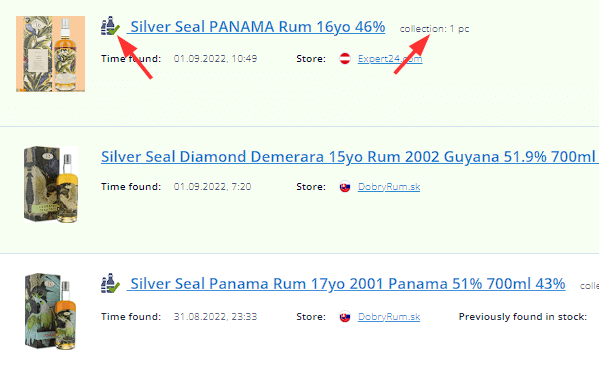Open Silver Seal Diamond Demerara 15yo Rum link
This screenshot has height=369, width=599.
point(350,157)
